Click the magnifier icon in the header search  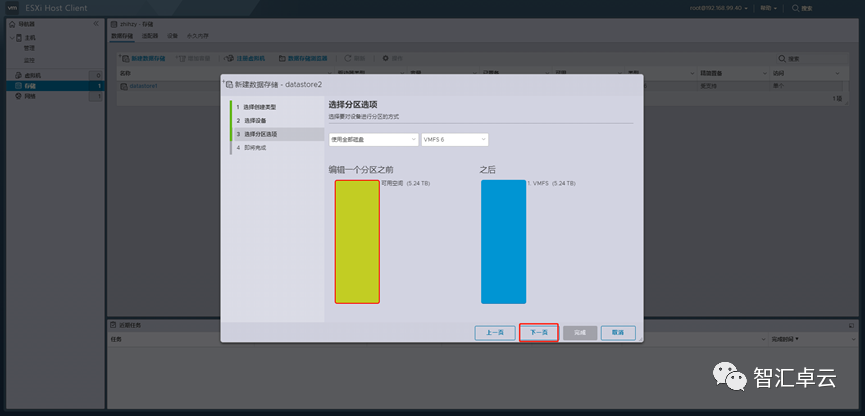795,8
